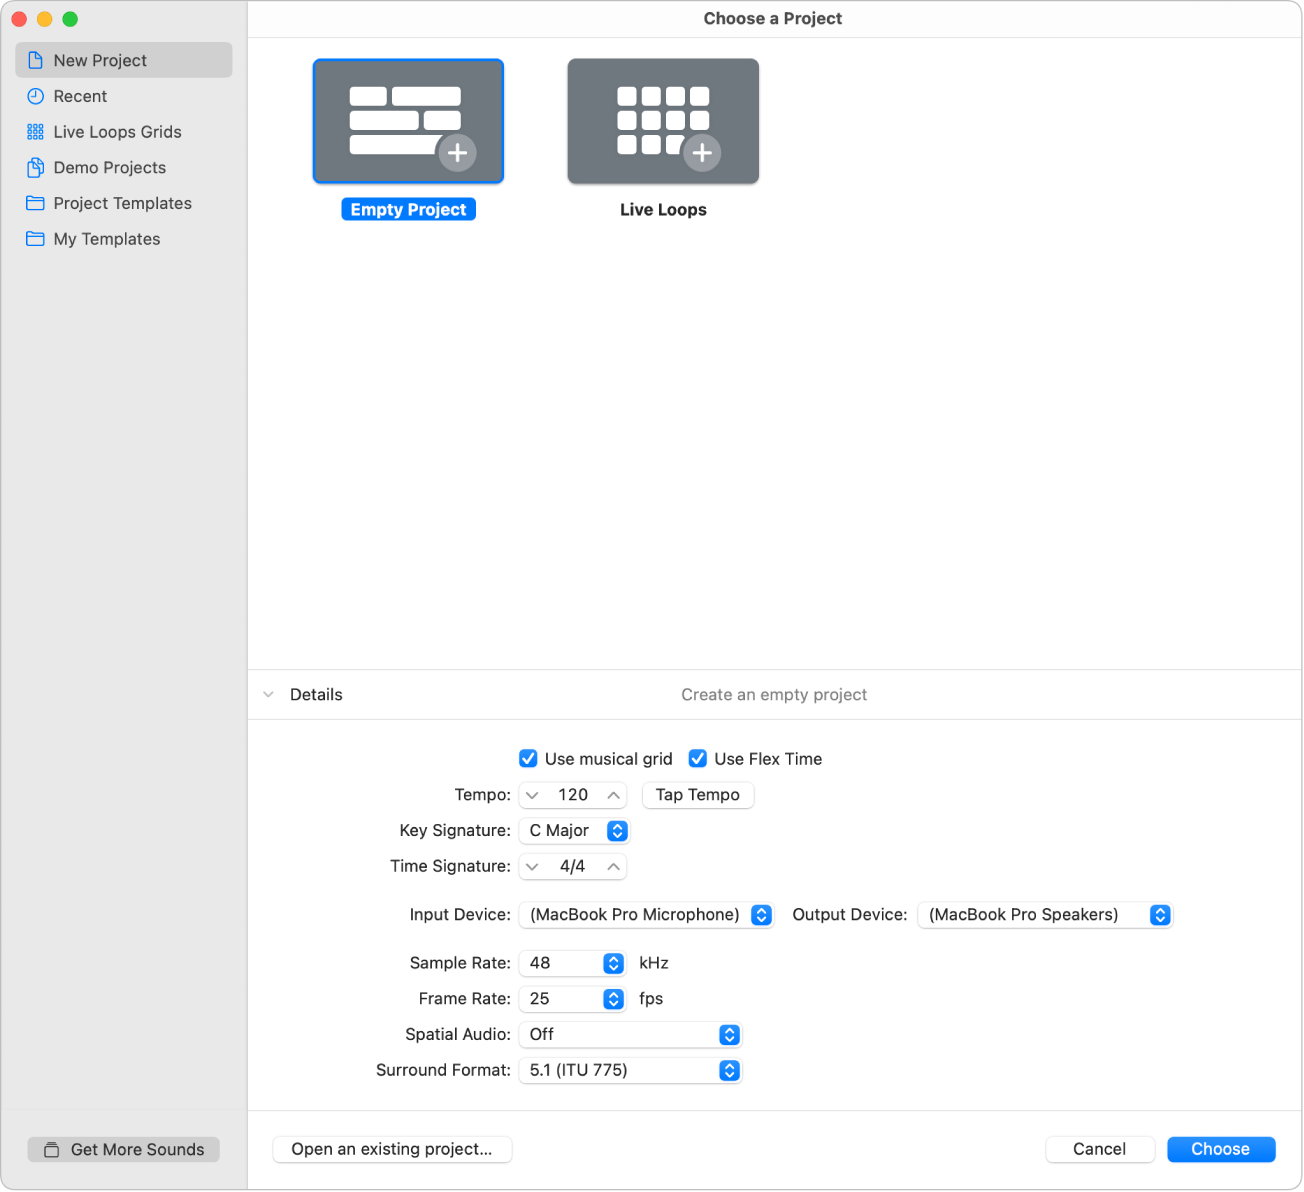Uncheck the Use musical grid checkbox
Image resolution: width=1304 pixels, height=1192 pixels.
tap(528, 758)
